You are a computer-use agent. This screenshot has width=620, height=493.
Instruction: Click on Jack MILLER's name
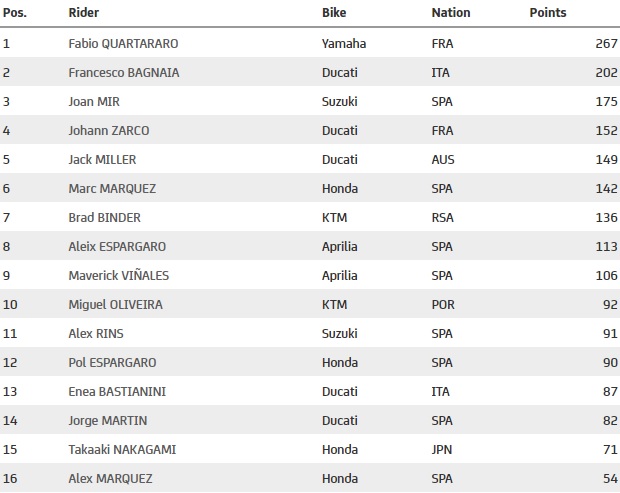102,160
